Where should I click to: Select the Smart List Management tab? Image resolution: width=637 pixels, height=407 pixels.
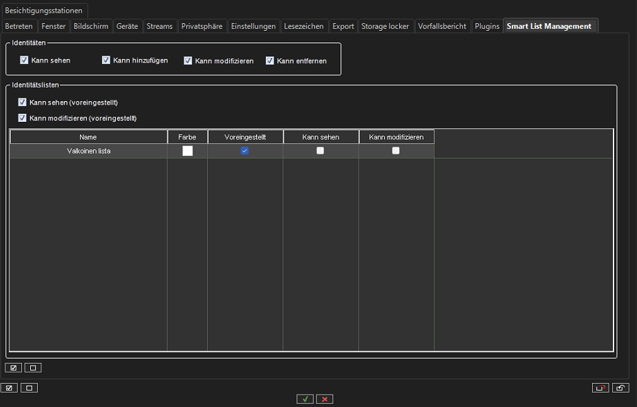pyautogui.click(x=549, y=26)
